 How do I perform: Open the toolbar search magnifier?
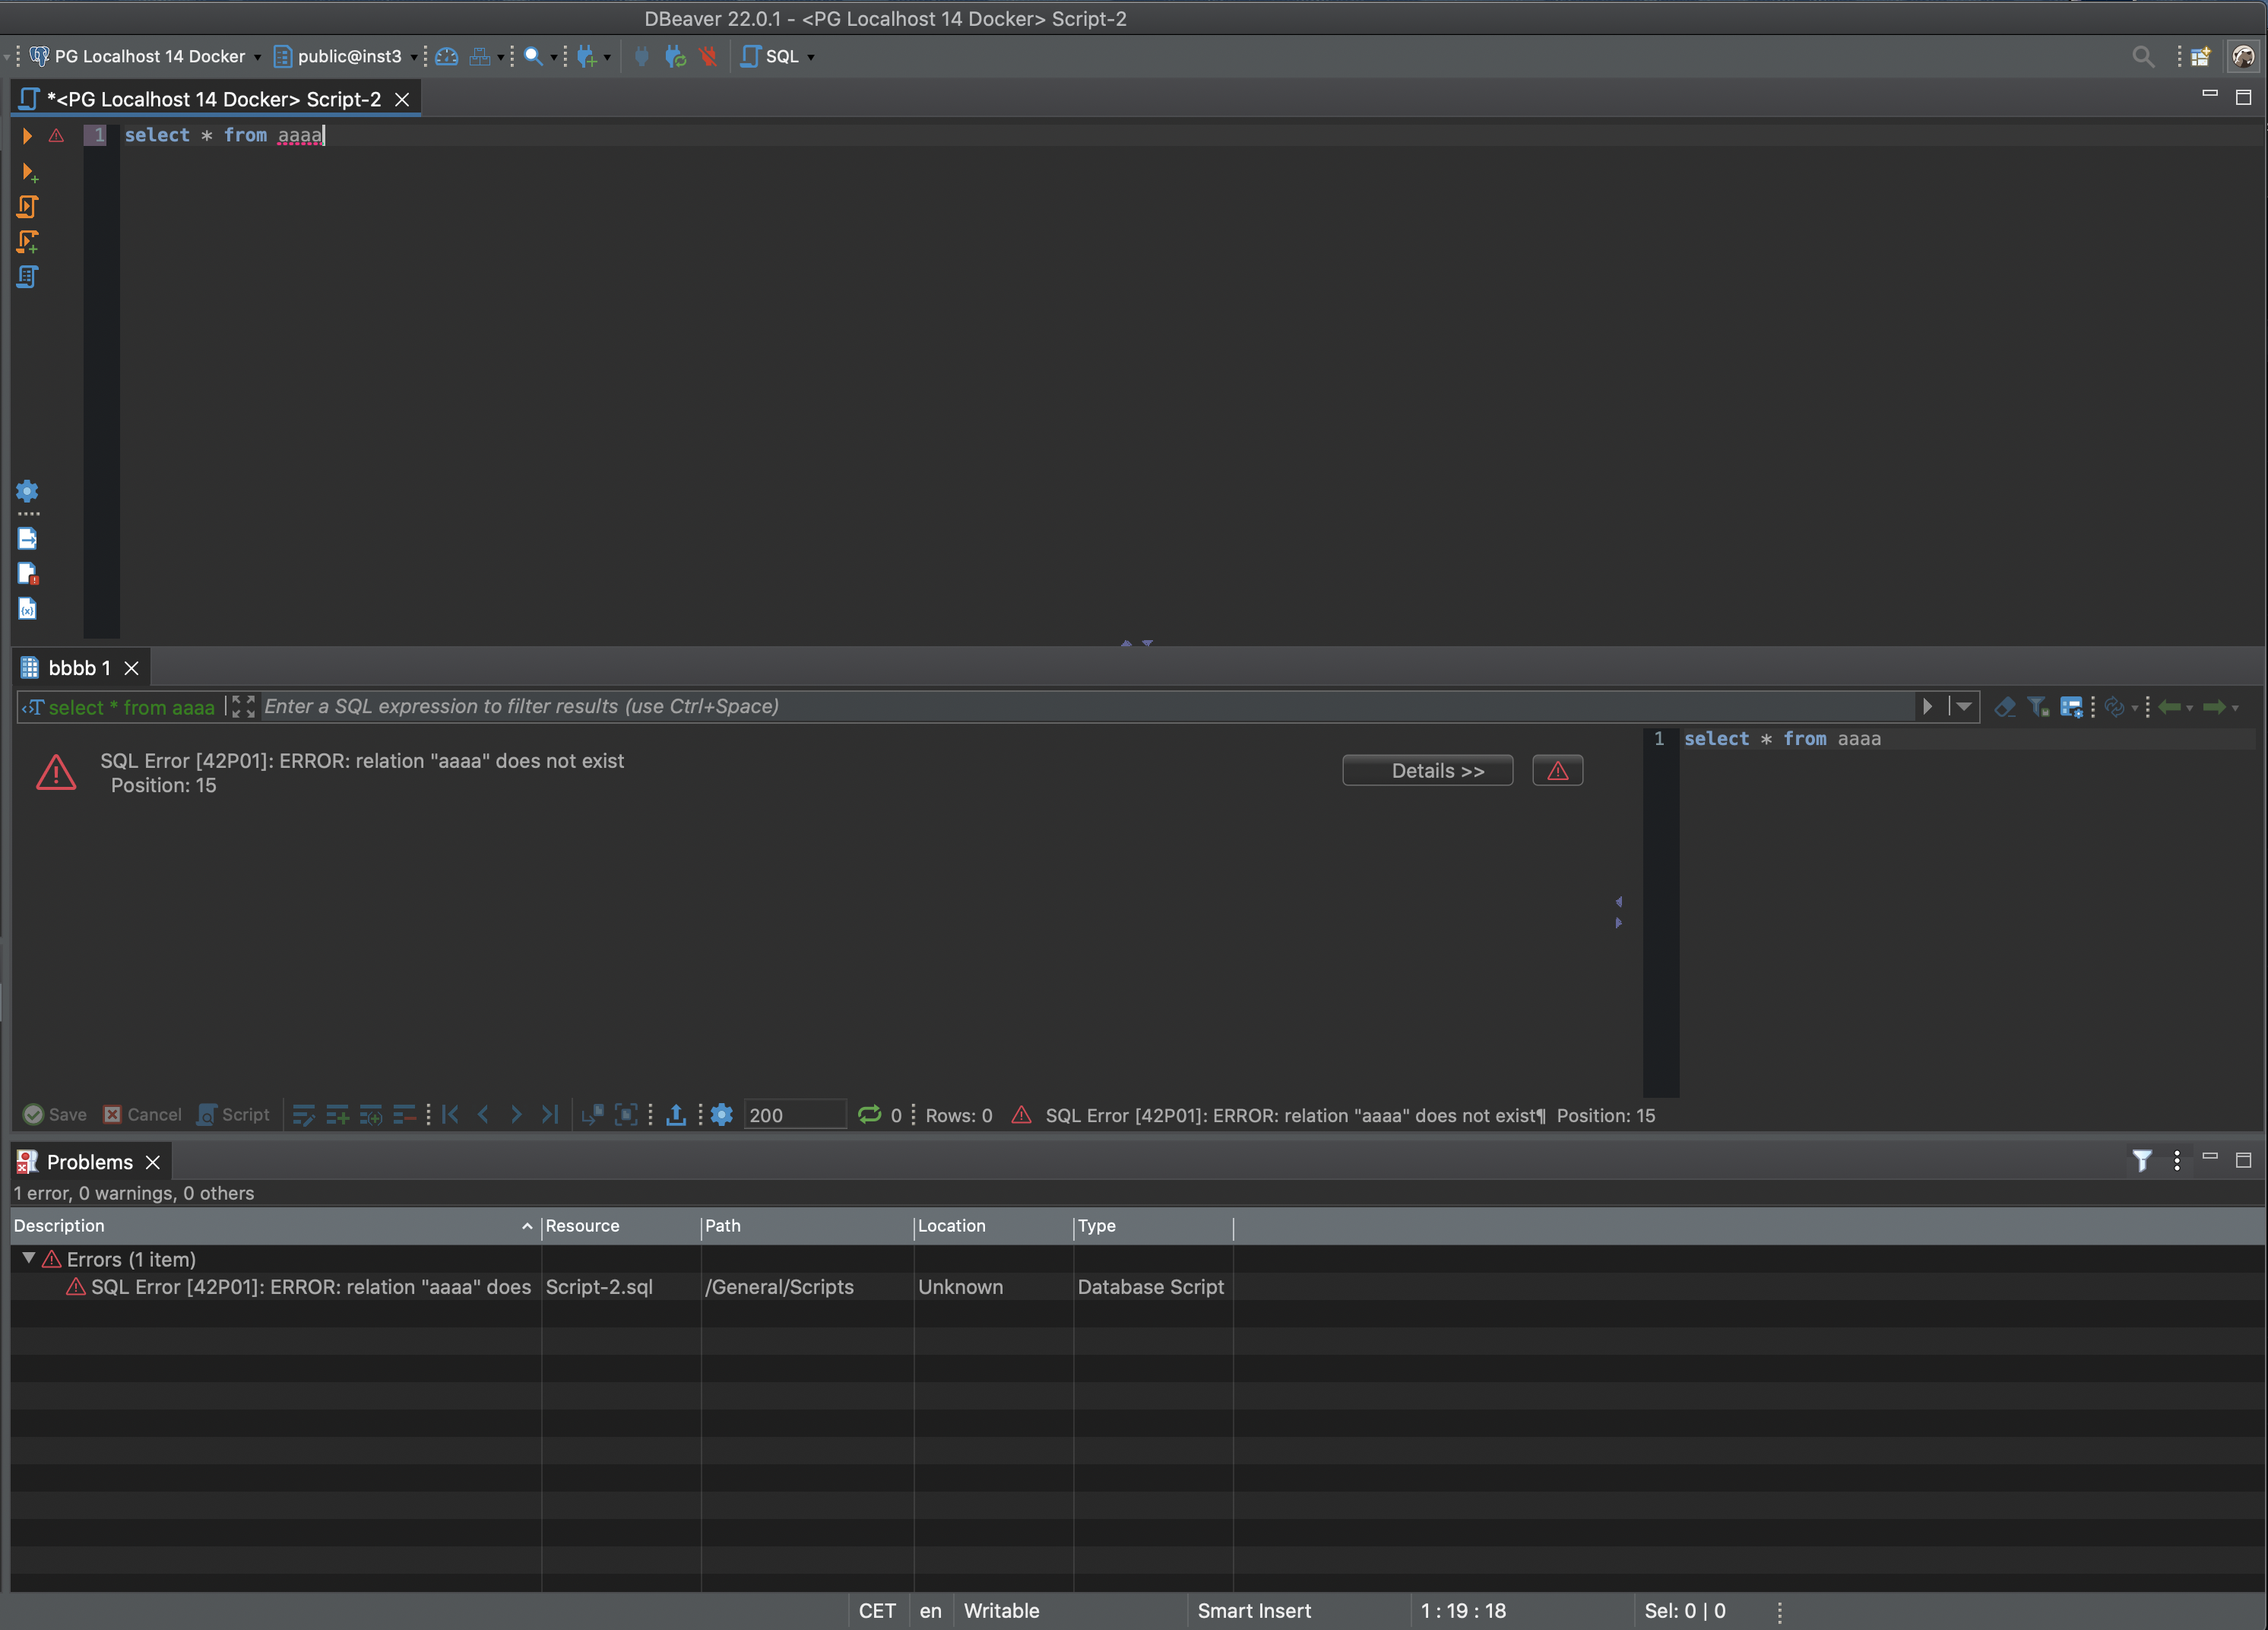[534, 57]
